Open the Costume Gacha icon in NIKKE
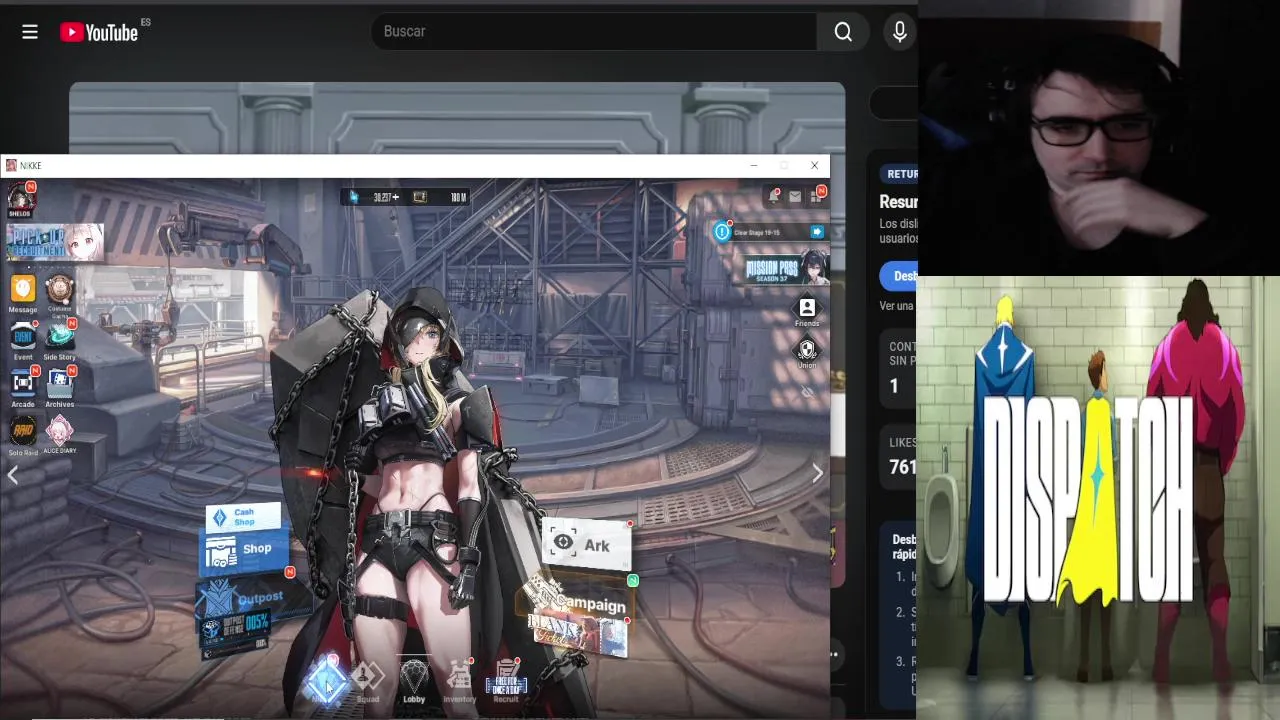Image resolution: width=1280 pixels, height=720 pixels. tap(60, 294)
